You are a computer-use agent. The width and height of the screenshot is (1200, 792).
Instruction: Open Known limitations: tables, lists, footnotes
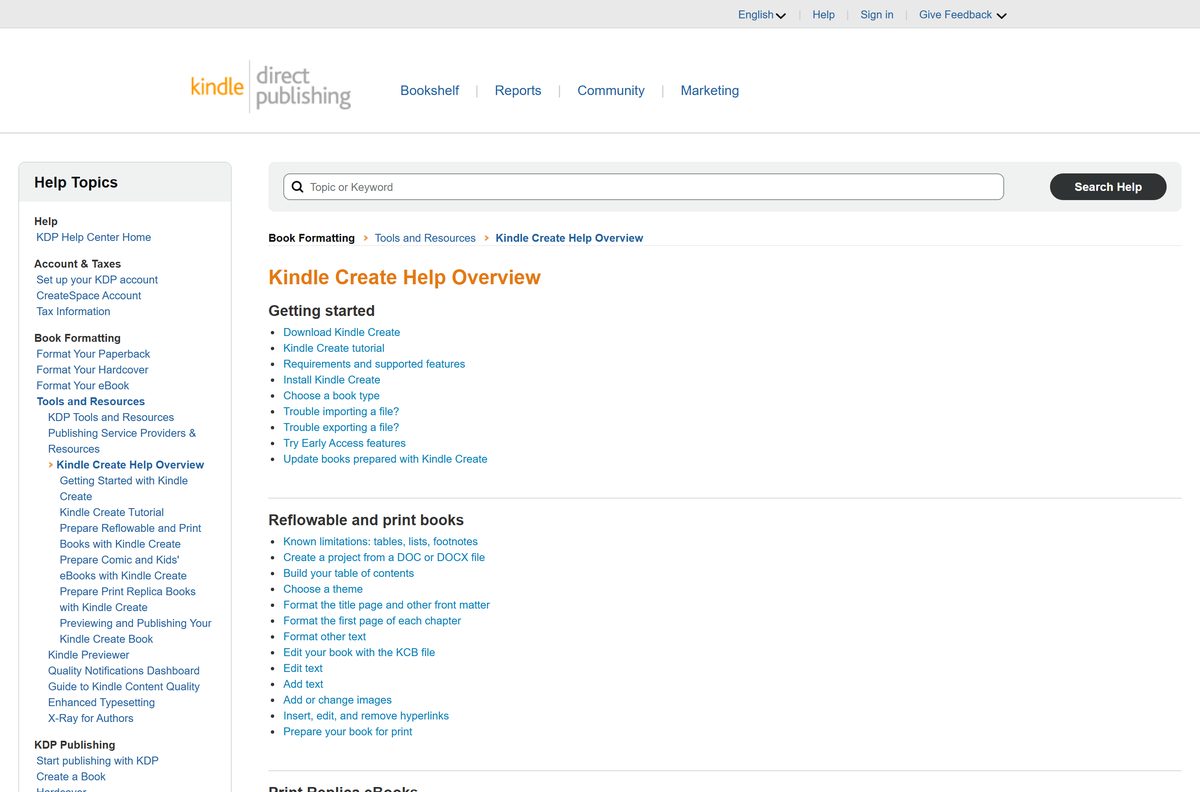tap(381, 542)
